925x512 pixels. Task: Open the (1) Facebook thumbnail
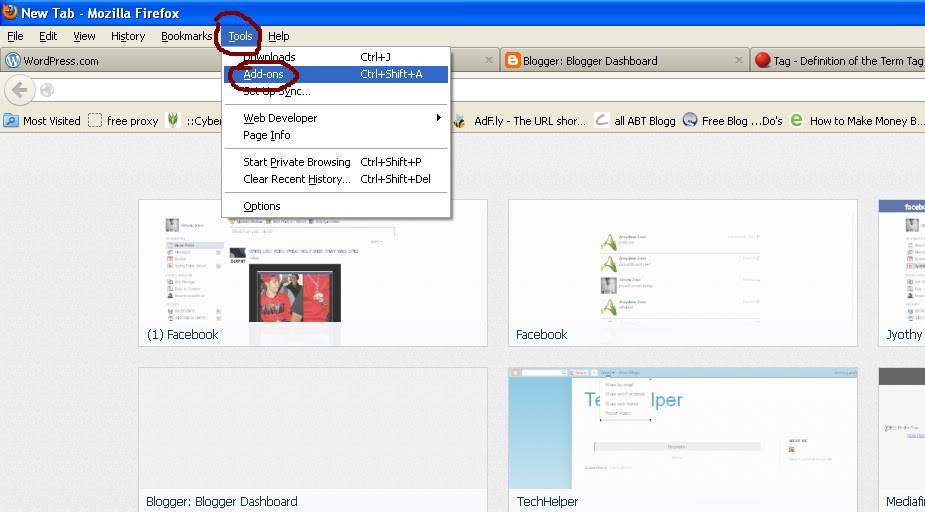[313, 273]
